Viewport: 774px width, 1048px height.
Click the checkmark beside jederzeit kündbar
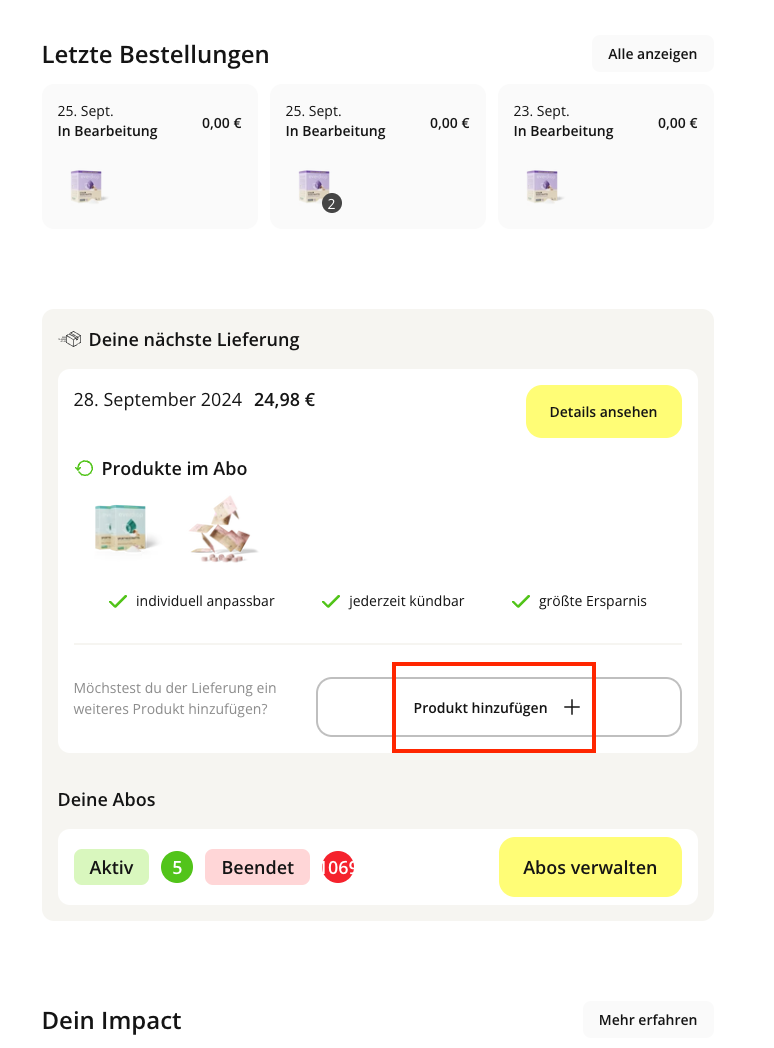coord(331,602)
